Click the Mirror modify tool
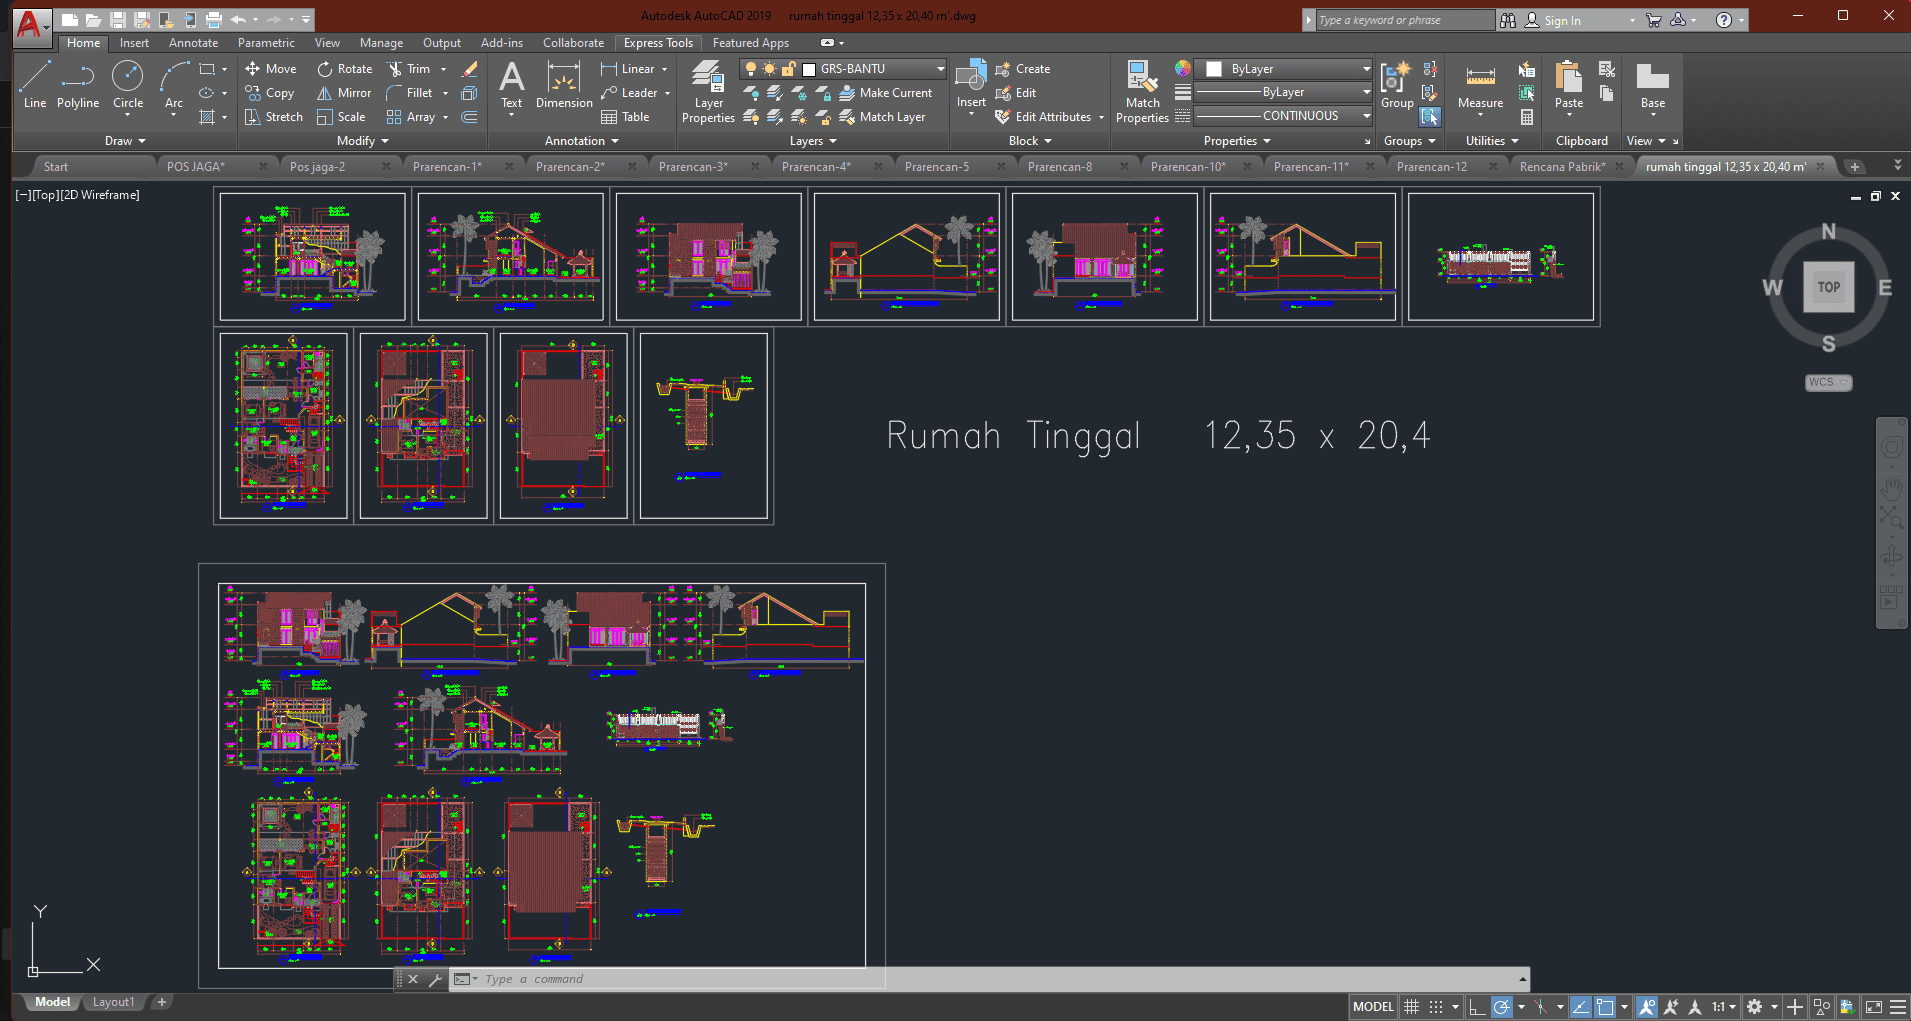The image size is (1911, 1021). (x=344, y=93)
